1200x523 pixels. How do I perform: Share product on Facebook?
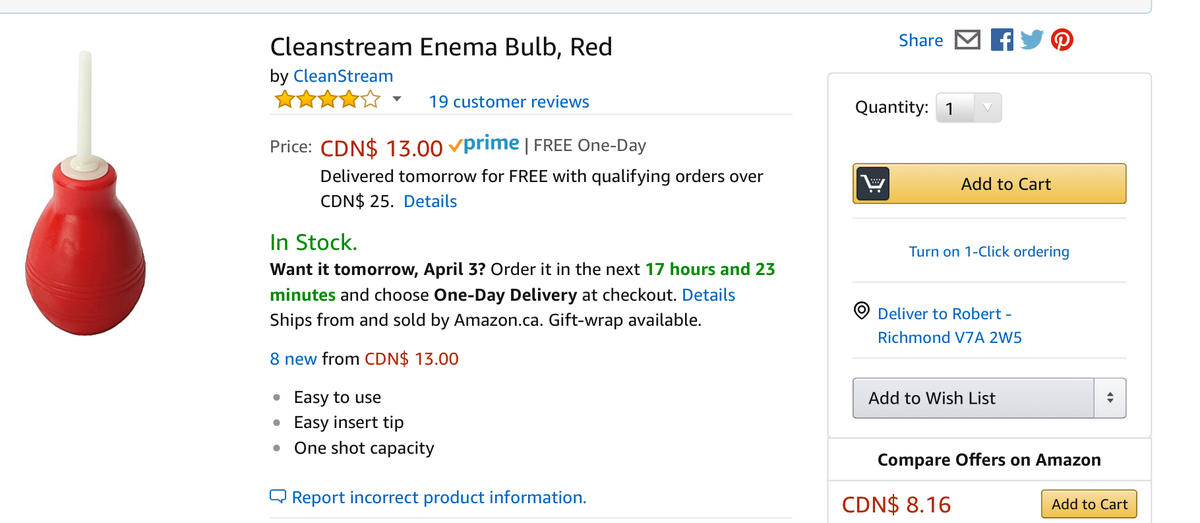pos(1001,40)
